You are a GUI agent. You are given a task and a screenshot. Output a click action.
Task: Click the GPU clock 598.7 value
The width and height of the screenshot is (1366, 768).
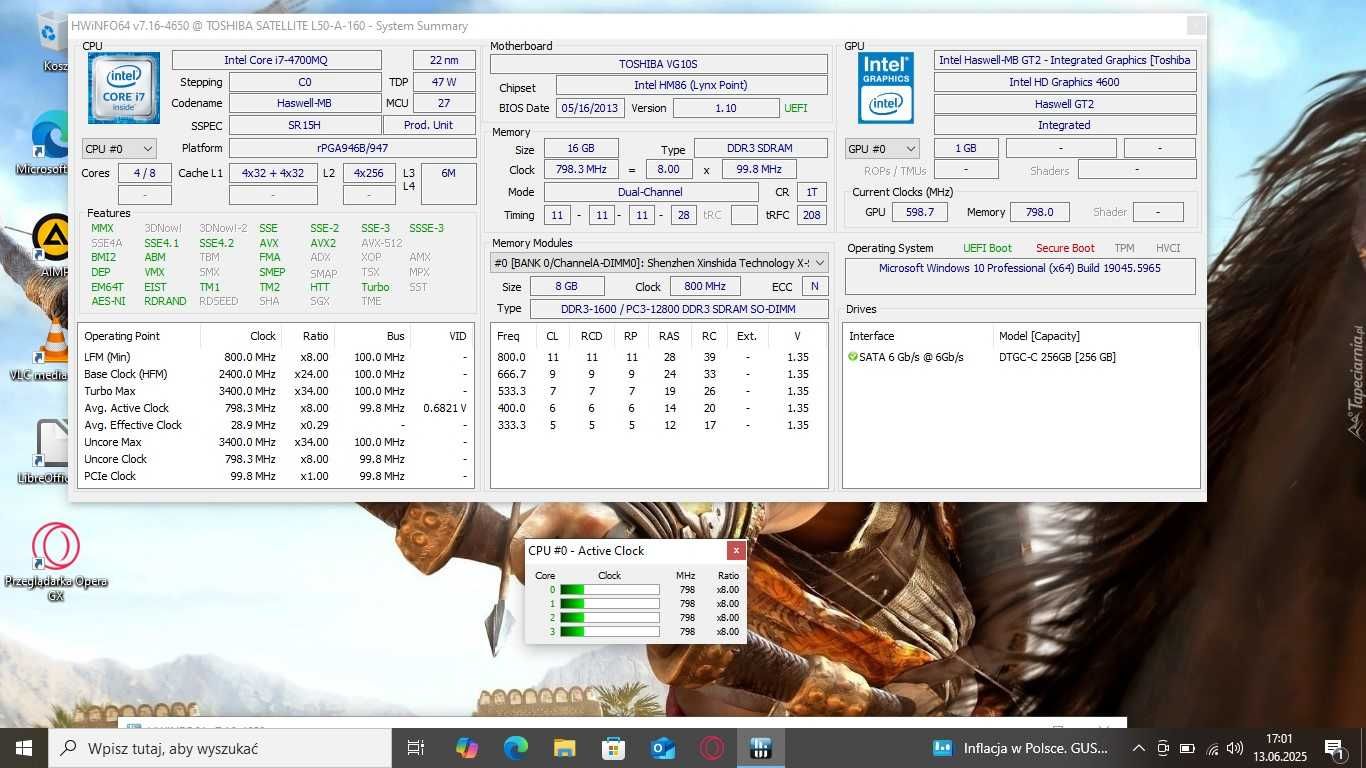click(x=920, y=212)
